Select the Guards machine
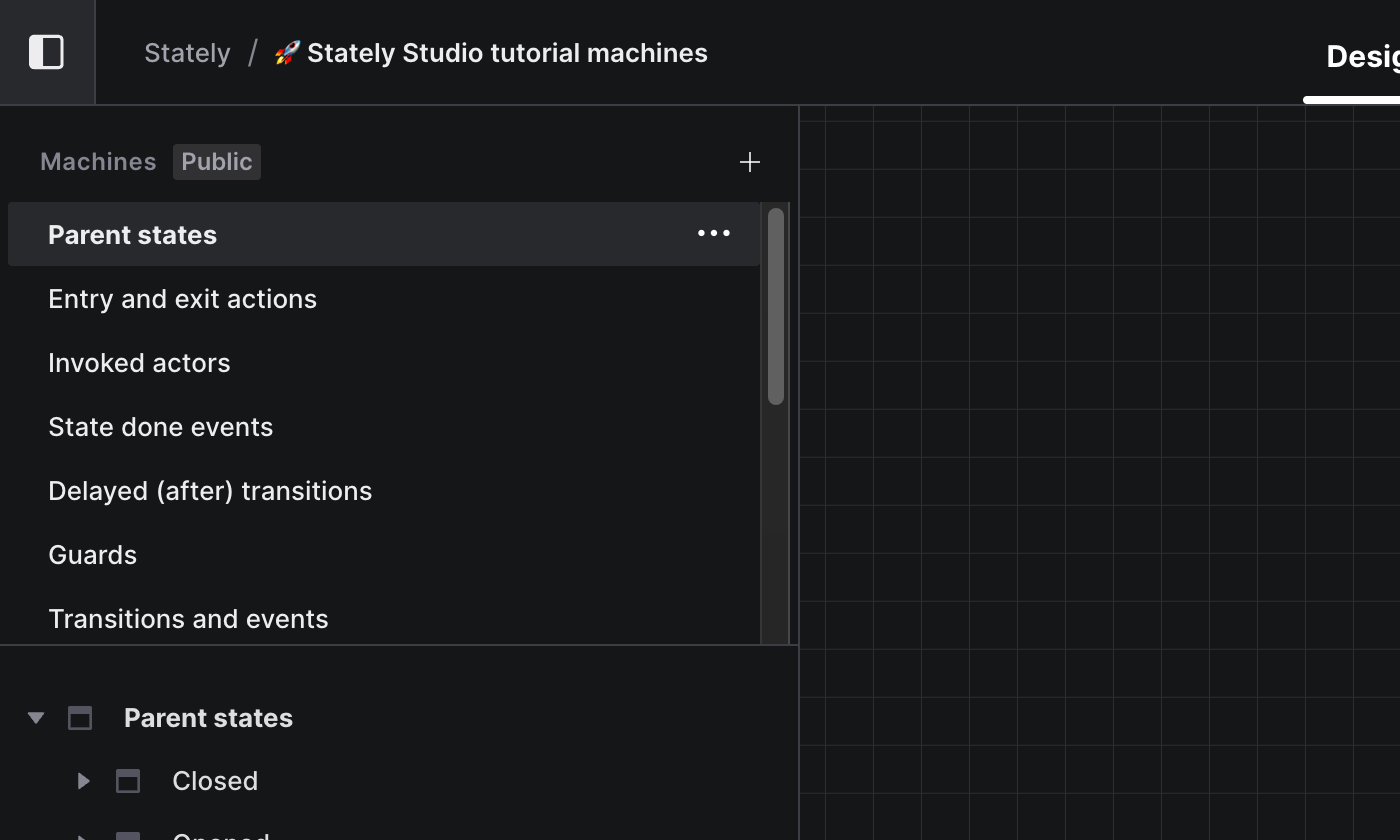The width and height of the screenshot is (1400, 840). 92,555
